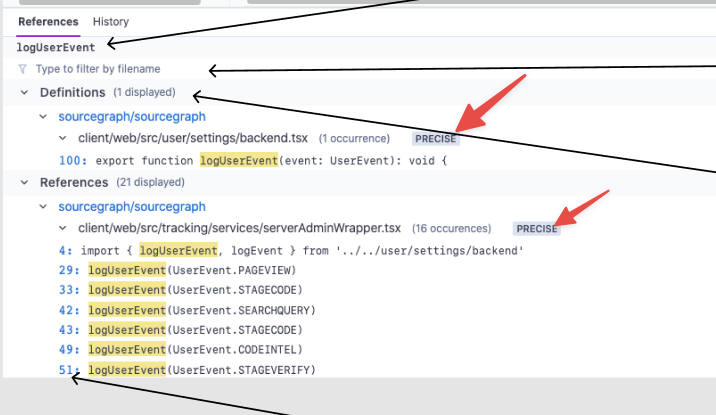This screenshot has width=716, height=415.
Task: Open line 33 UserEvent.STAGECODE reference
Action: coord(181,290)
